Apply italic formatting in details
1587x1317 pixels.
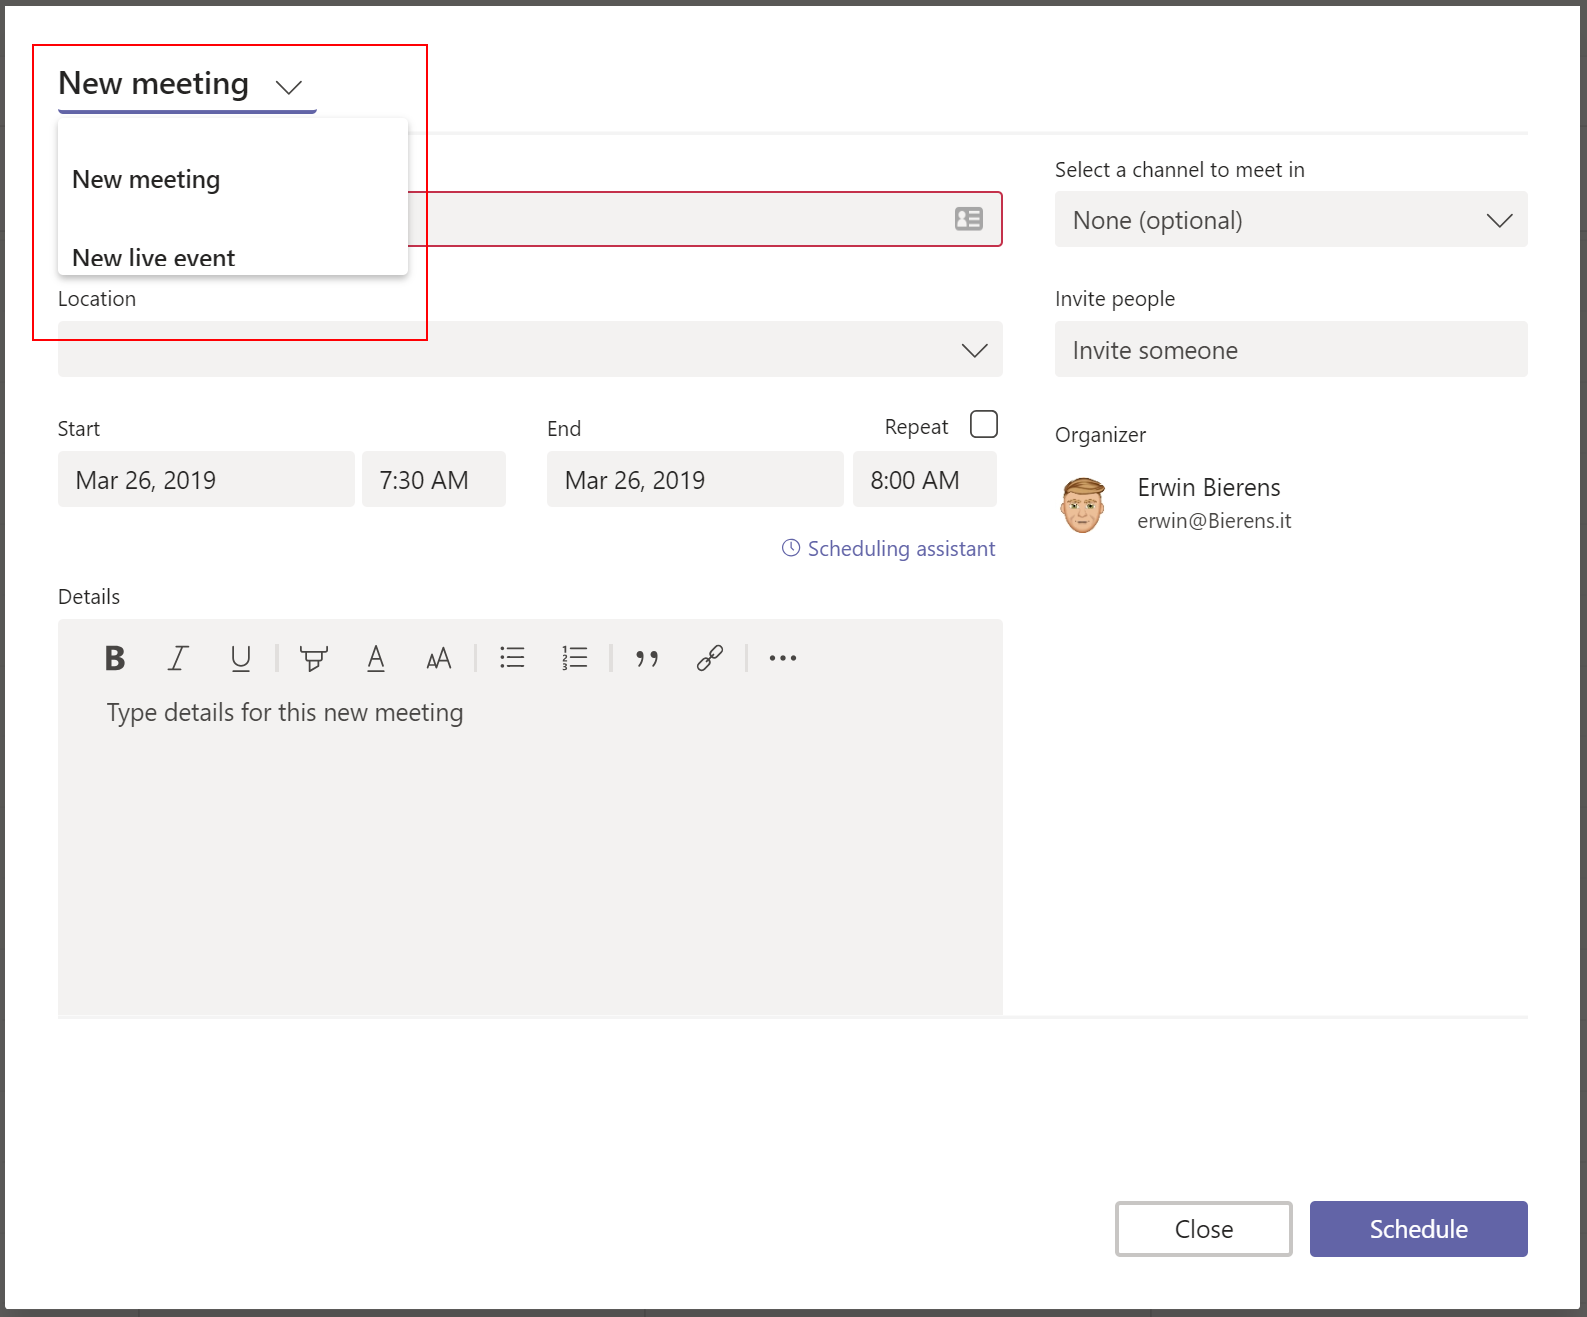178,658
